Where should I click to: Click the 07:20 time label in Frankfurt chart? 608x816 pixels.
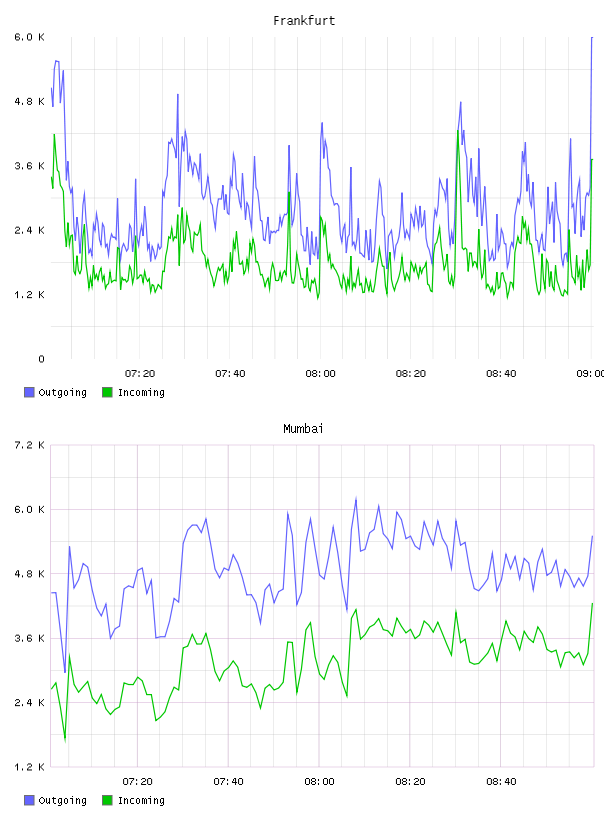point(140,374)
